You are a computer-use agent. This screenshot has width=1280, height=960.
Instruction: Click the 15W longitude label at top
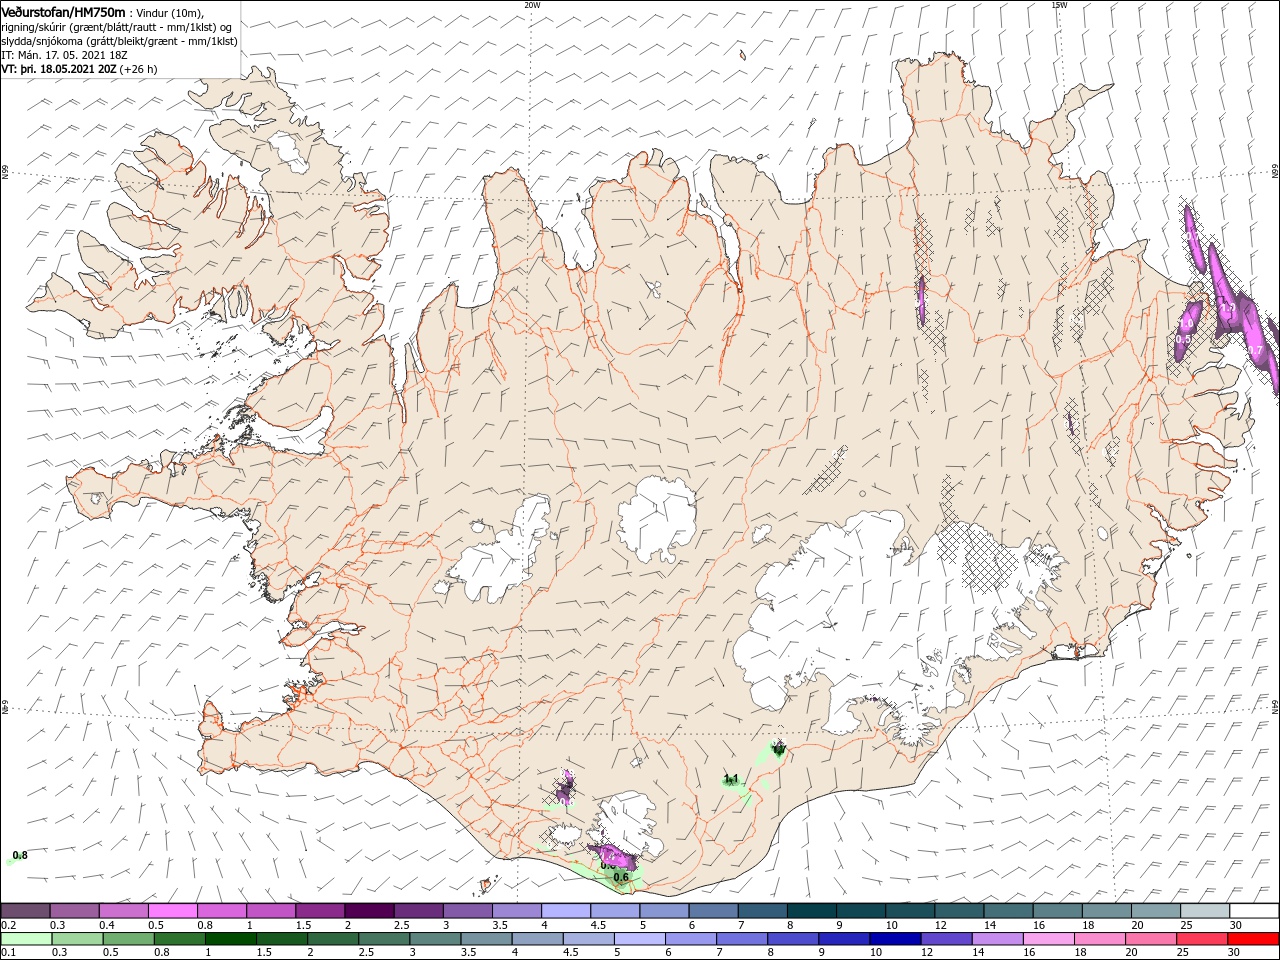coord(1059,5)
